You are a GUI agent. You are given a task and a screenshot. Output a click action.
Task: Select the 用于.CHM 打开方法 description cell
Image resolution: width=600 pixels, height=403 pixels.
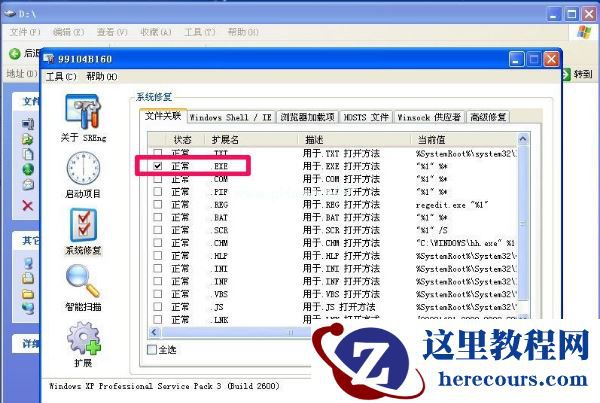(x=341, y=243)
